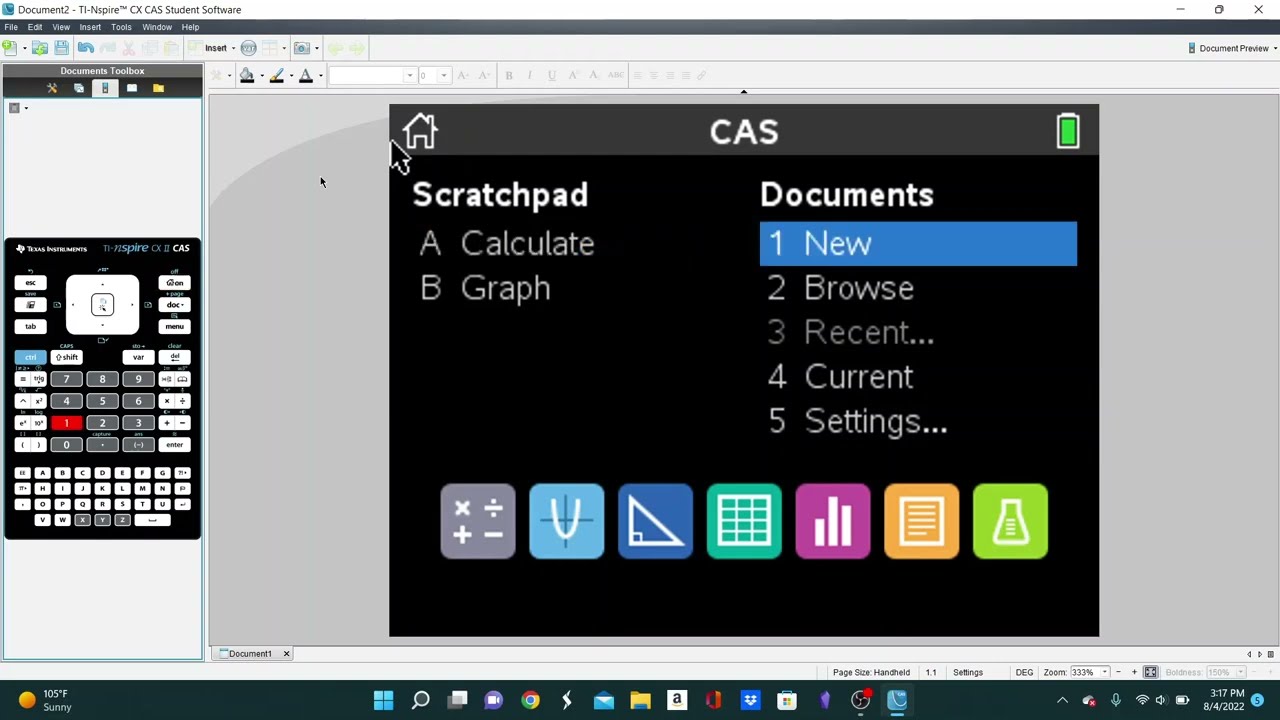The height and width of the screenshot is (720, 1280).
Task: Click the fit-to-window zoom icon
Action: point(1151,672)
